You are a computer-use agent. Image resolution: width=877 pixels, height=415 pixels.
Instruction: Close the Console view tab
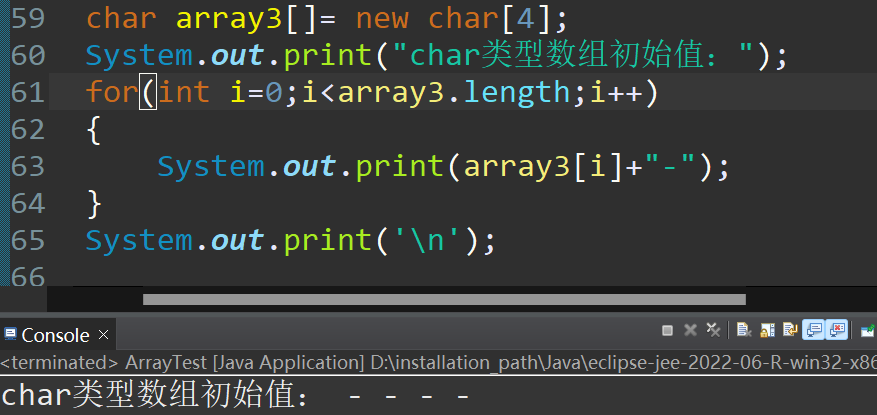[x=103, y=334]
